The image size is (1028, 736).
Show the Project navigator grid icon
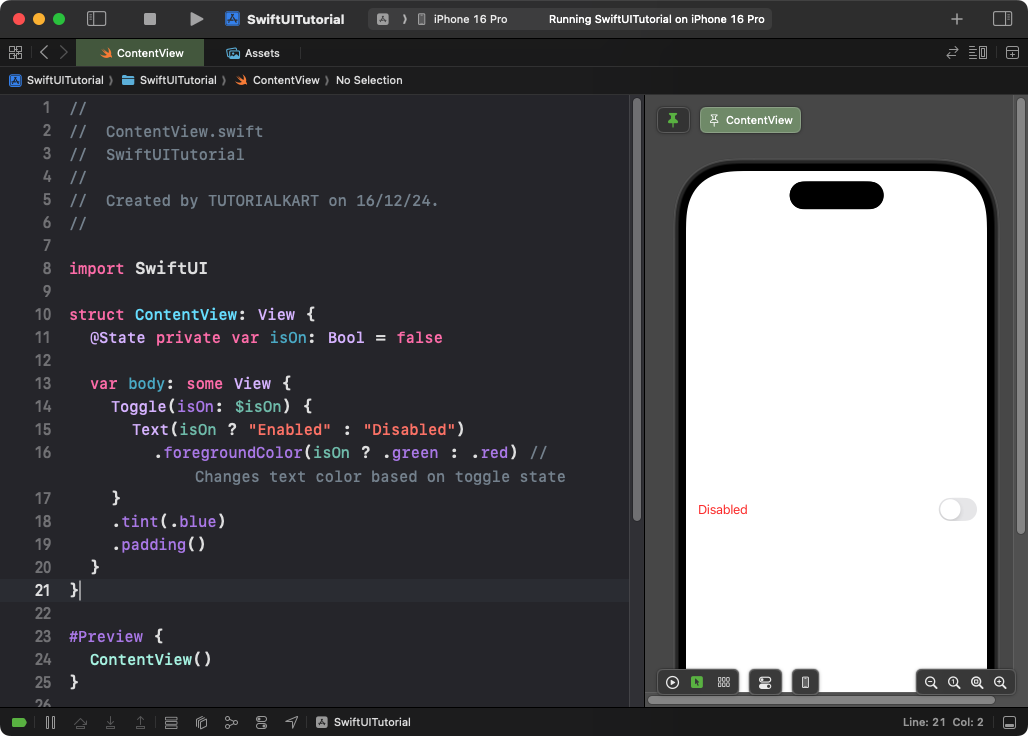(15, 52)
